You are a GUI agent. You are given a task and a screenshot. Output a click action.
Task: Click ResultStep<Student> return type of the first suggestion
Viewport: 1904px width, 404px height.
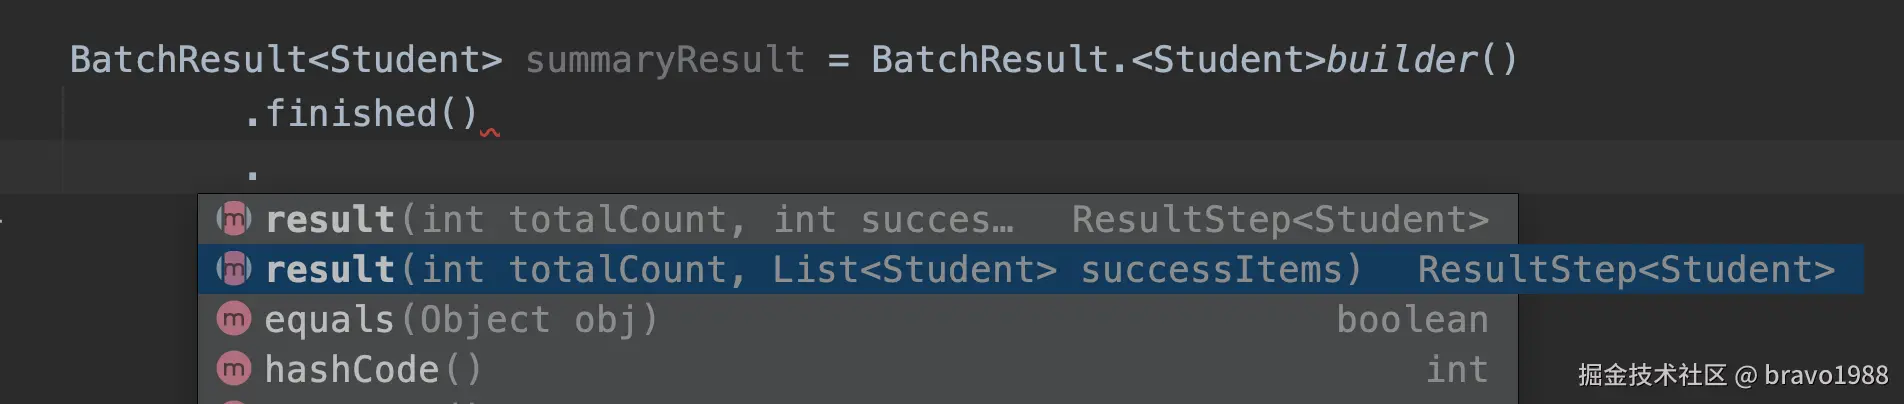pos(1280,219)
